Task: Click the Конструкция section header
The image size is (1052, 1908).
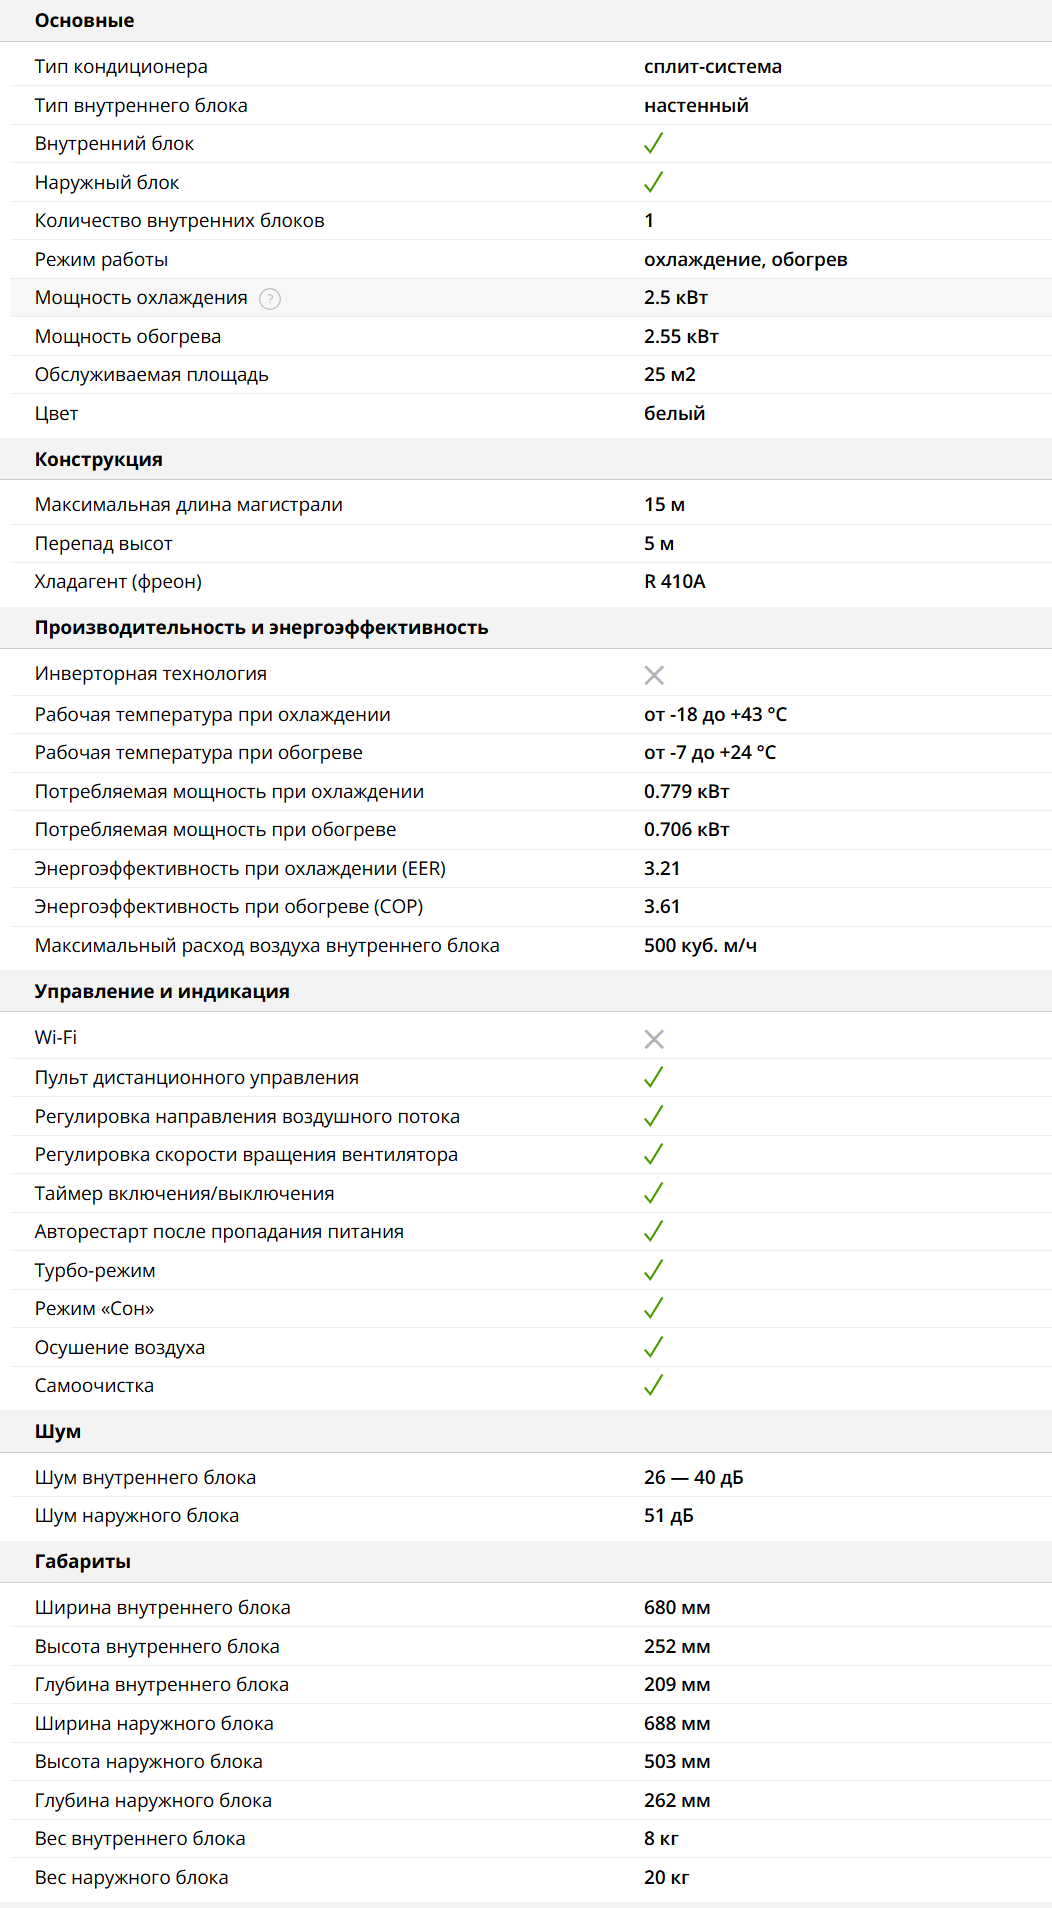Action: click(99, 460)
